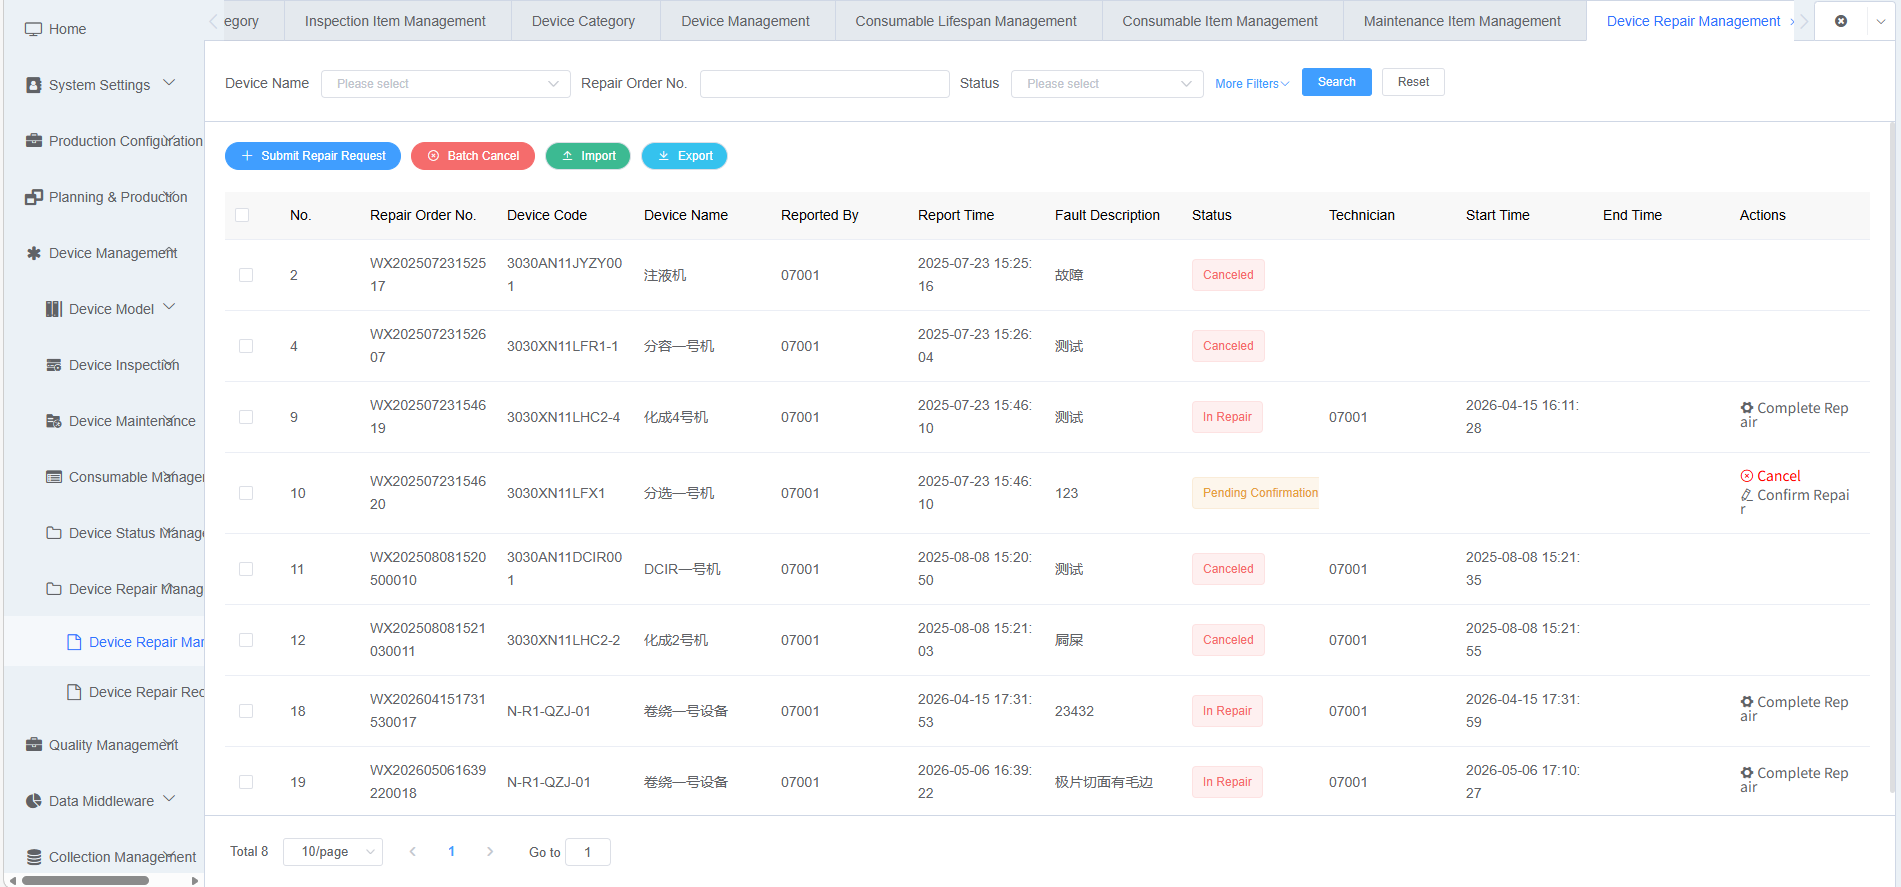Viewport: 1901px width, 887px height.
Task: Click the Device Model icon
Action: coord(54,309)
